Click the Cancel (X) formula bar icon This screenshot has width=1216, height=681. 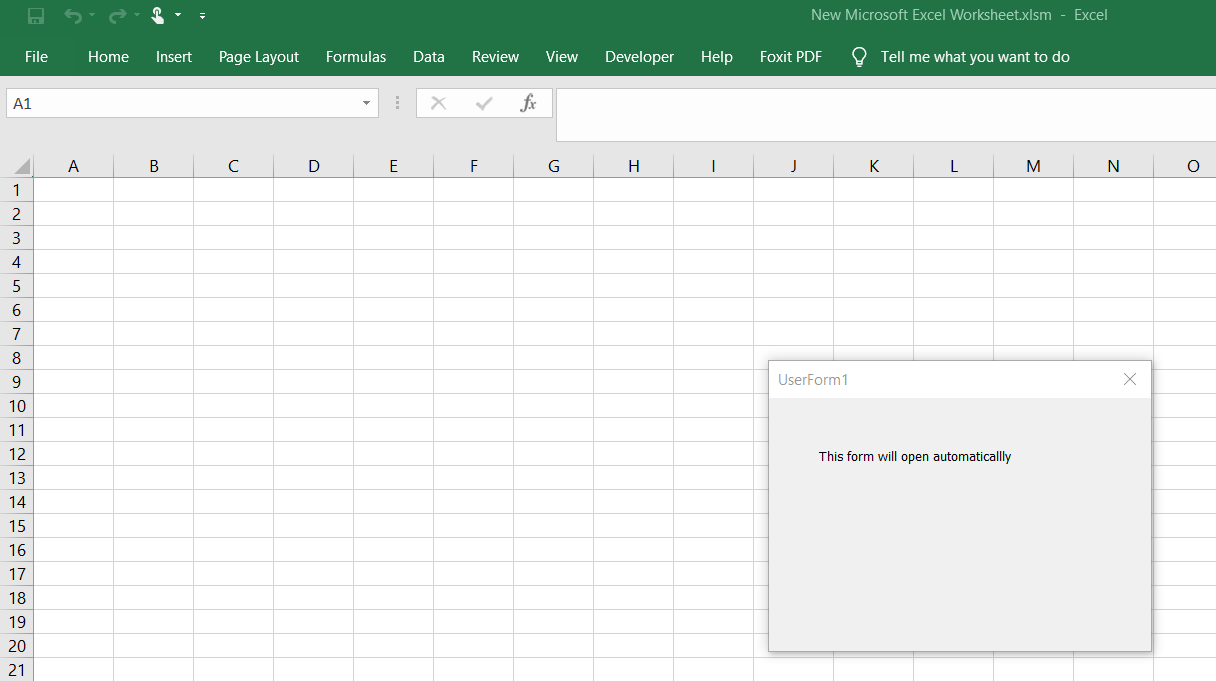[438, 103]
